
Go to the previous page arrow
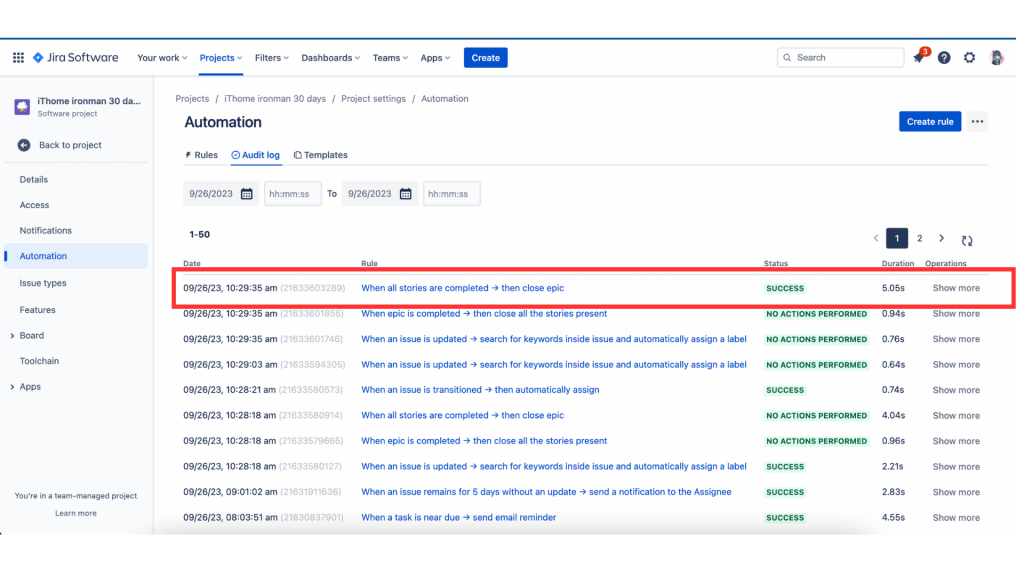(876, 238)
